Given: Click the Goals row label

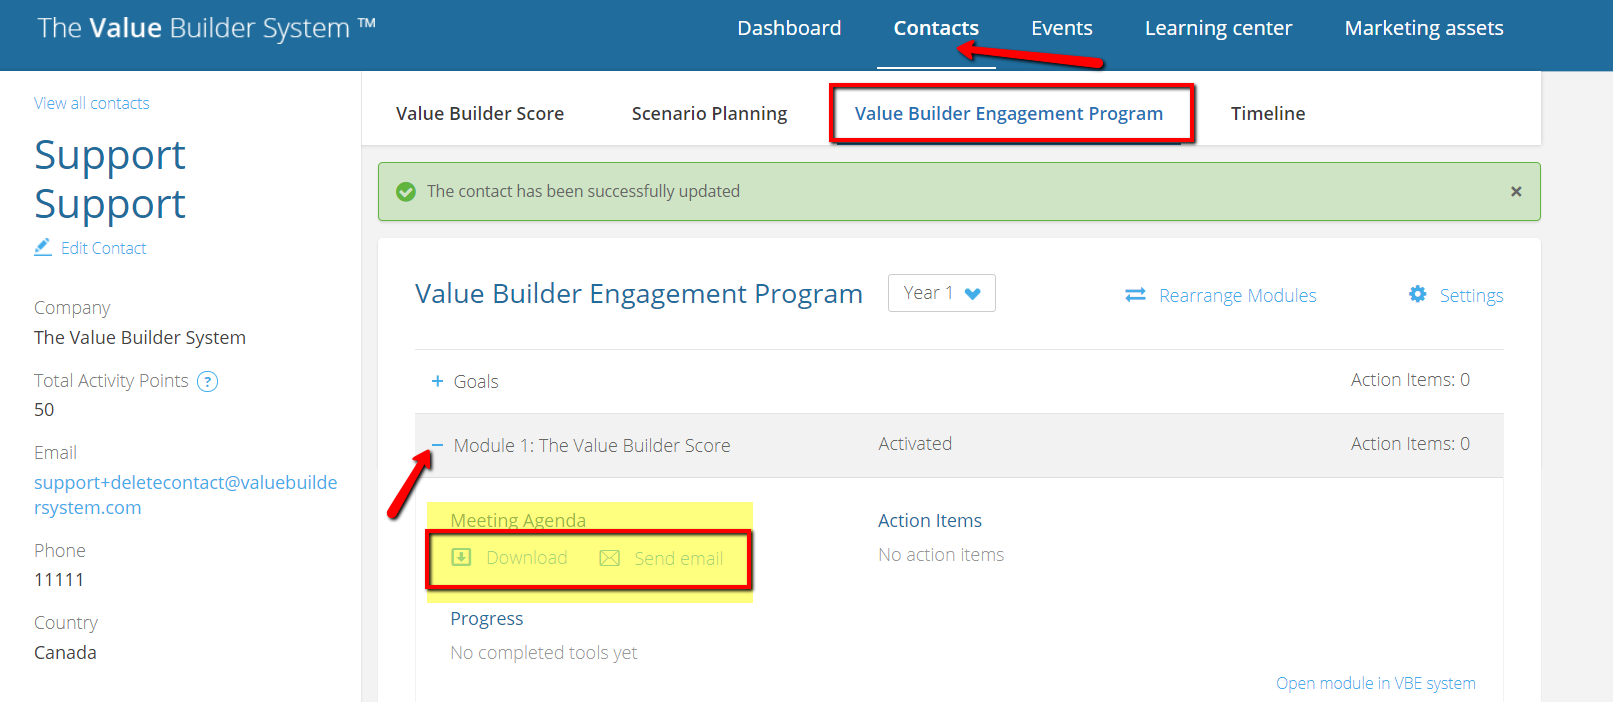Looking at the screenshot, I should pyautogui.click(x=476, y=381).
